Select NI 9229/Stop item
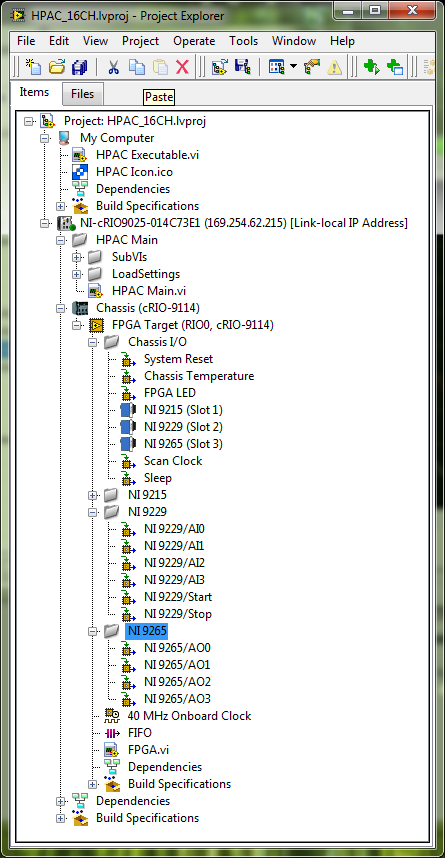This screenshot has height=858, width=445. tap(178, 614)
